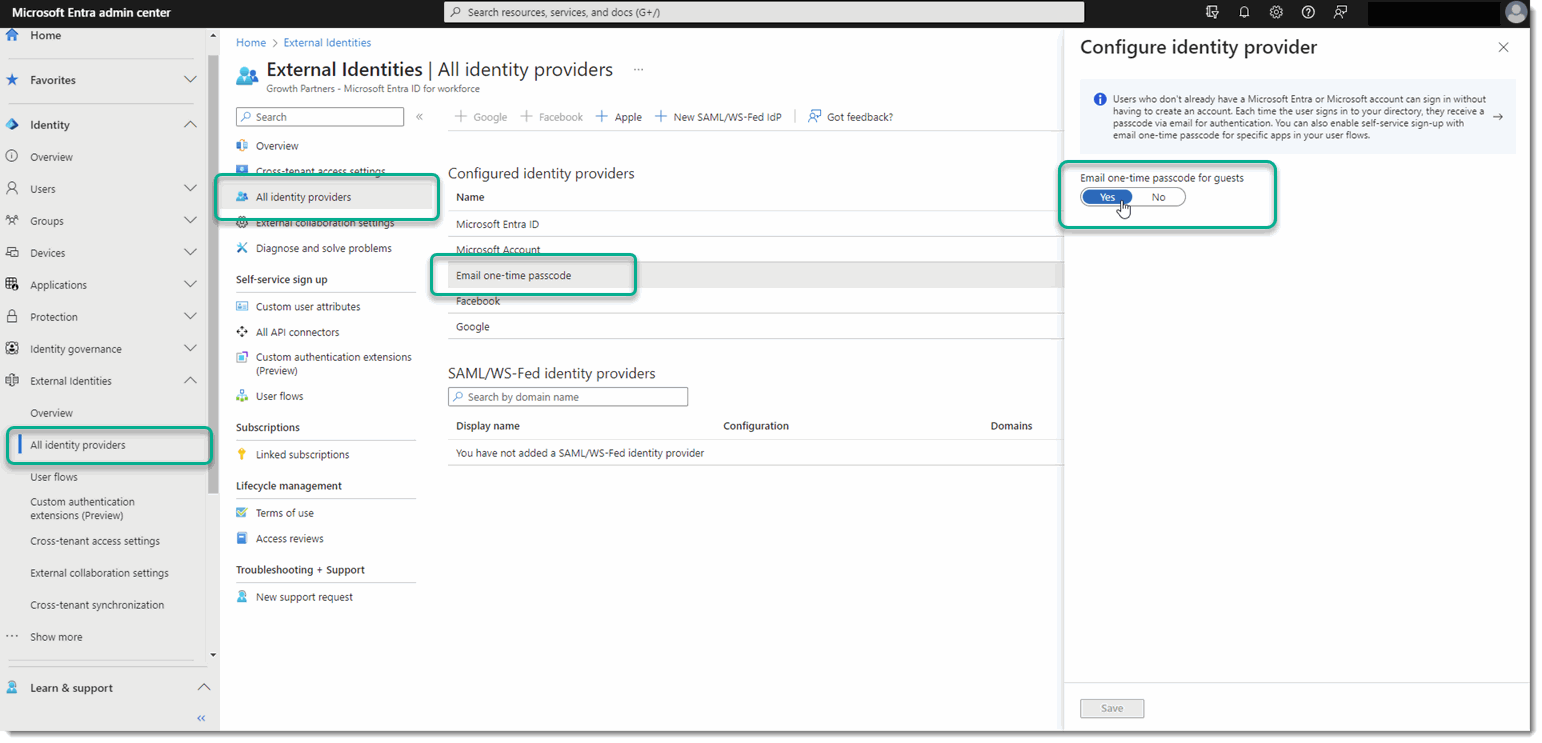Click External Identities in the breadcrumb
1542x743 pixels.
pyautogui.click(x=327, y=43)
